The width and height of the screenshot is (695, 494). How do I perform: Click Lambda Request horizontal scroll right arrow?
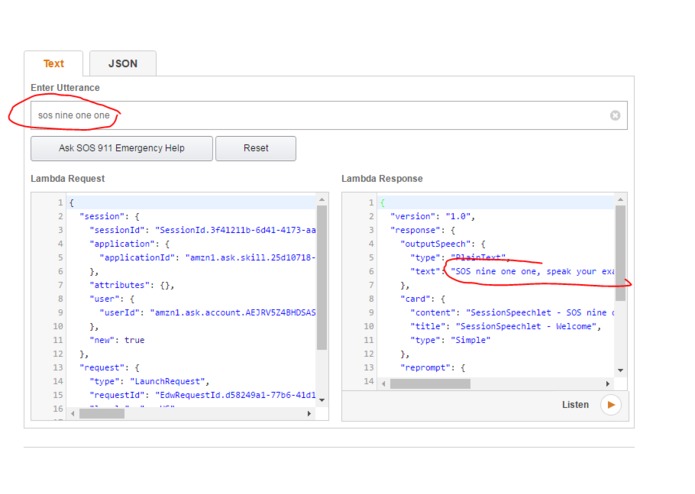click(309, 413)
